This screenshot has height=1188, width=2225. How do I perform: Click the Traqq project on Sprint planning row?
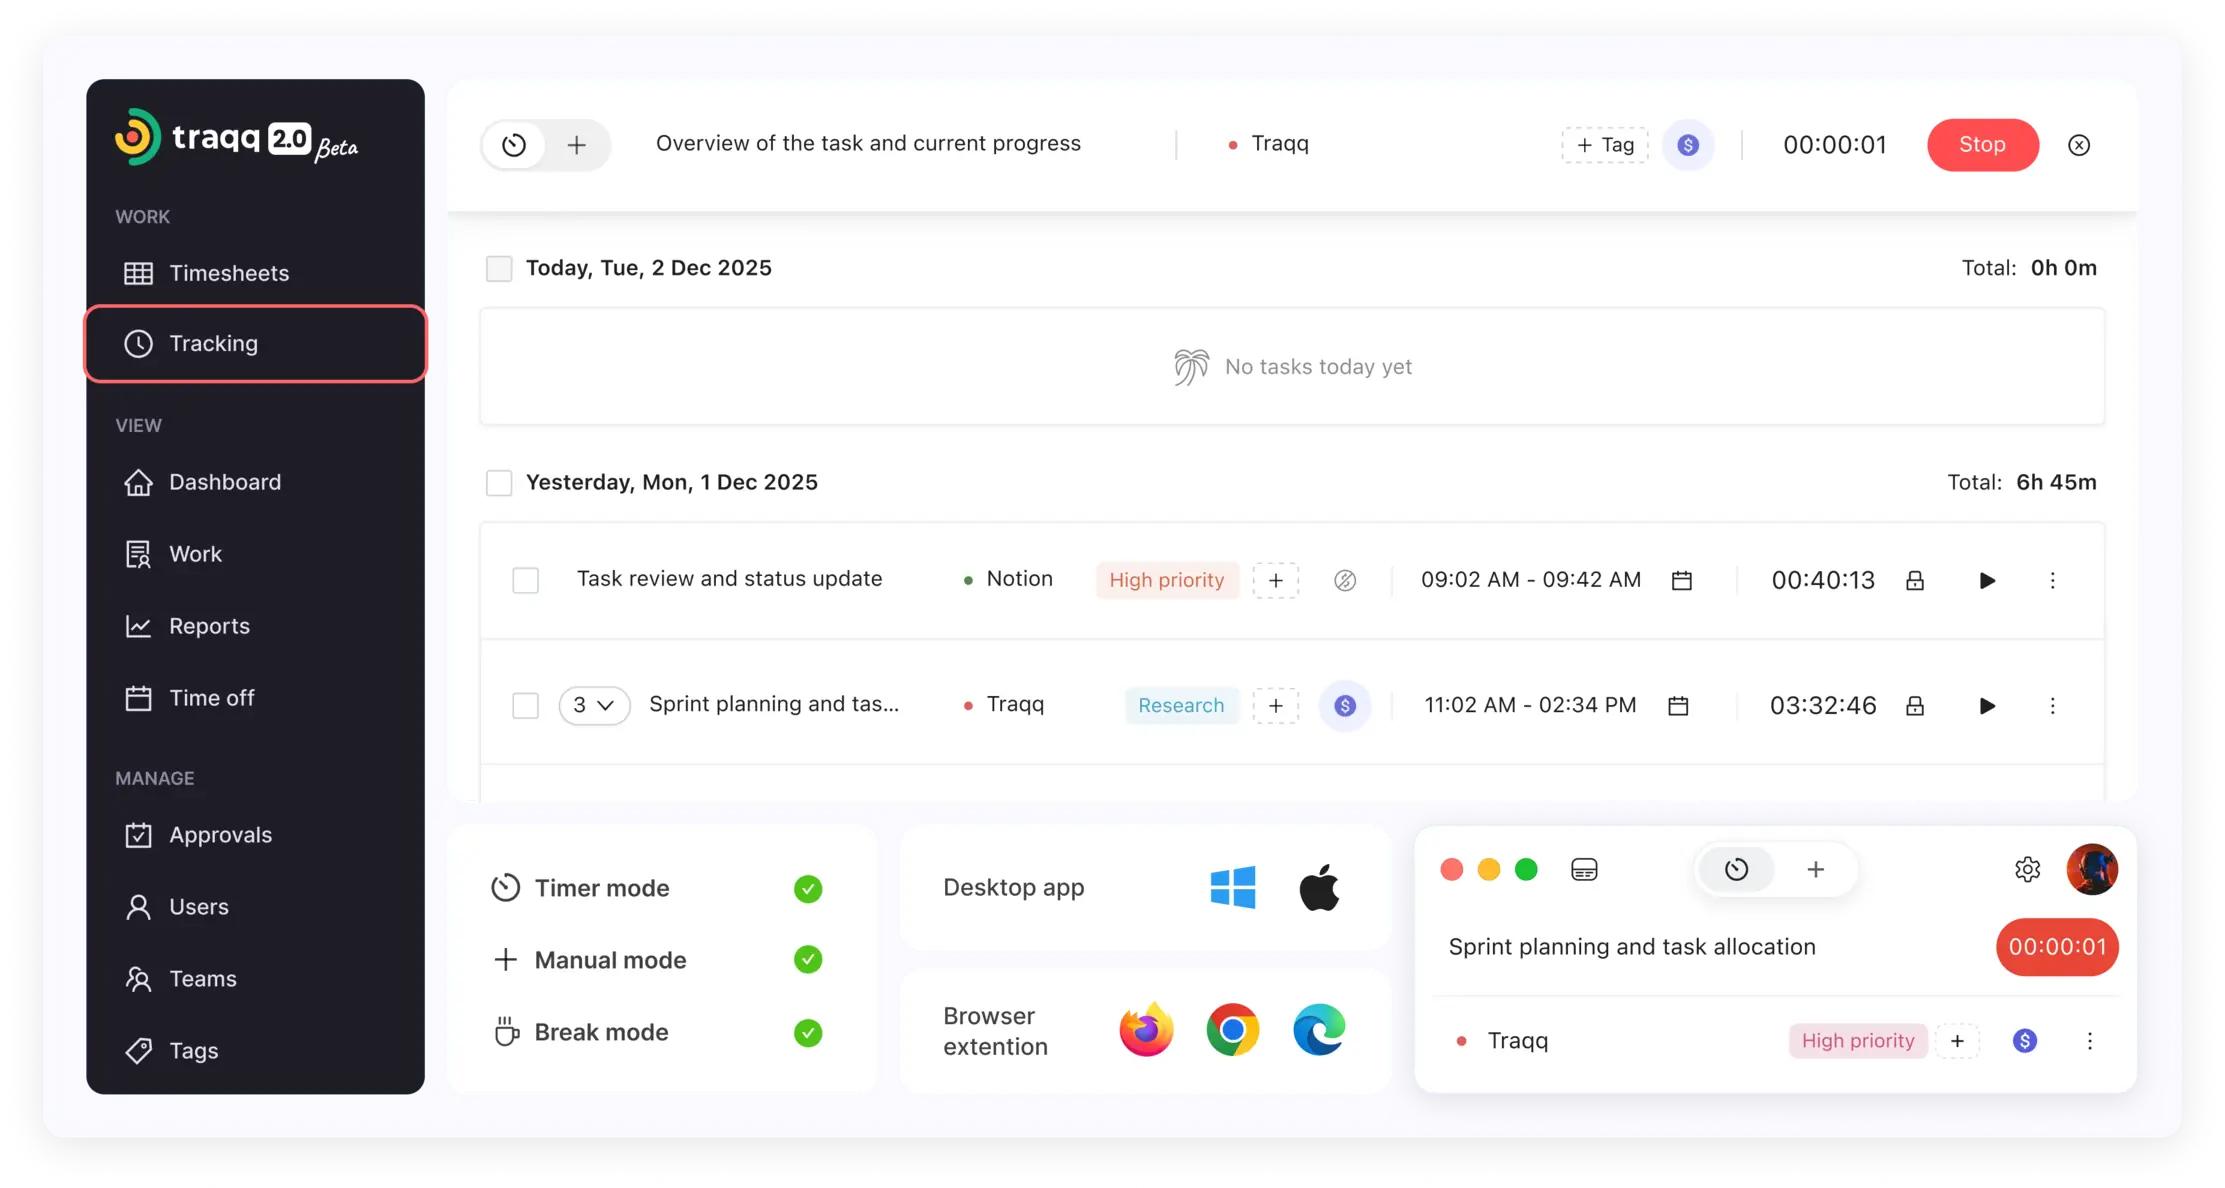(x=1004, y=704)
